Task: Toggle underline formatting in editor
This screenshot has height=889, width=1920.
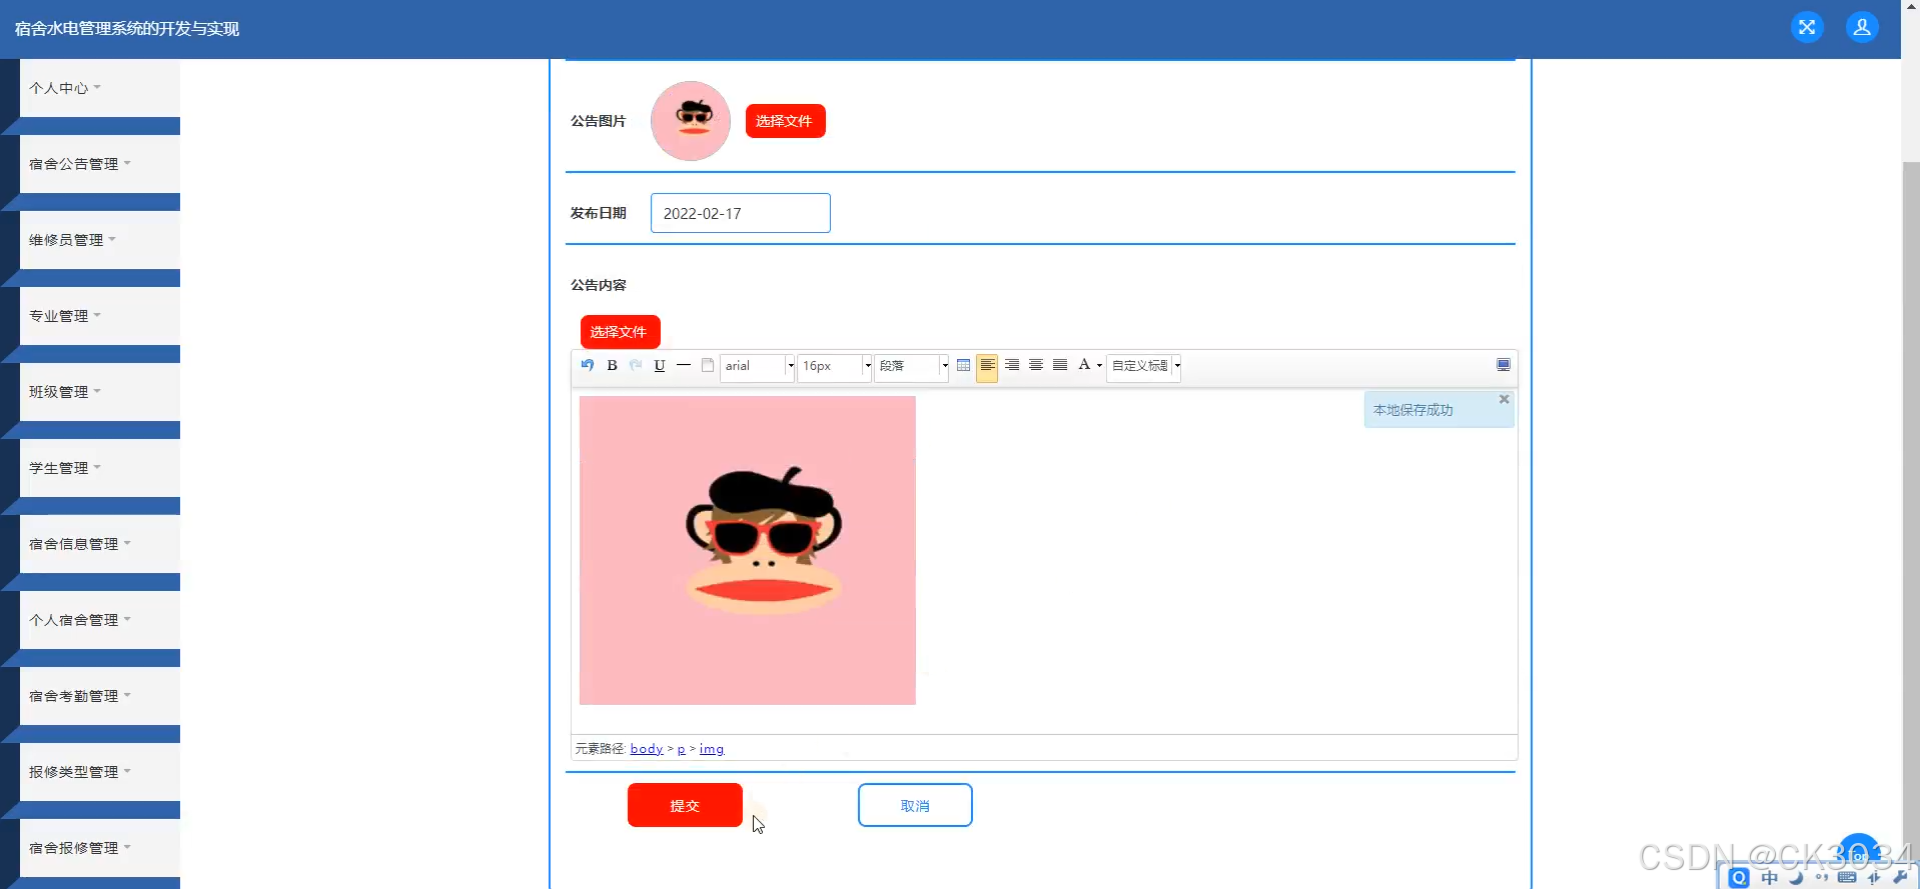Action: tap(659, 366)
